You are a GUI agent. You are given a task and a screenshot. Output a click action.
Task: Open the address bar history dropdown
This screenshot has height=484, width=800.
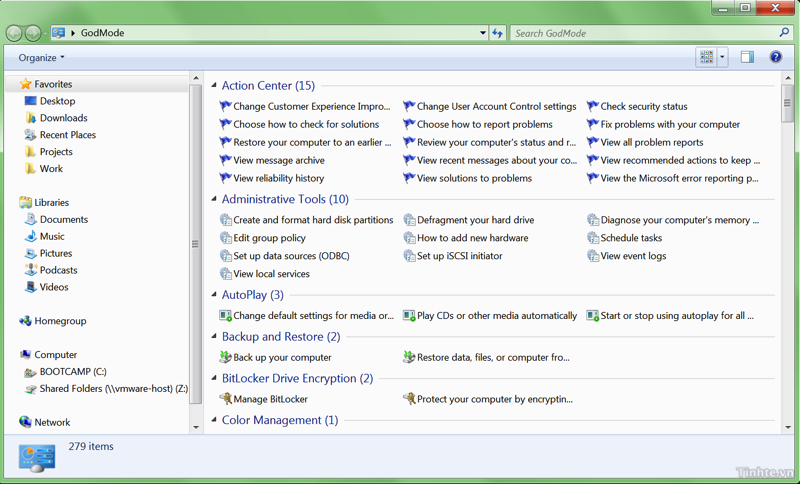click(x=483, y=33)
